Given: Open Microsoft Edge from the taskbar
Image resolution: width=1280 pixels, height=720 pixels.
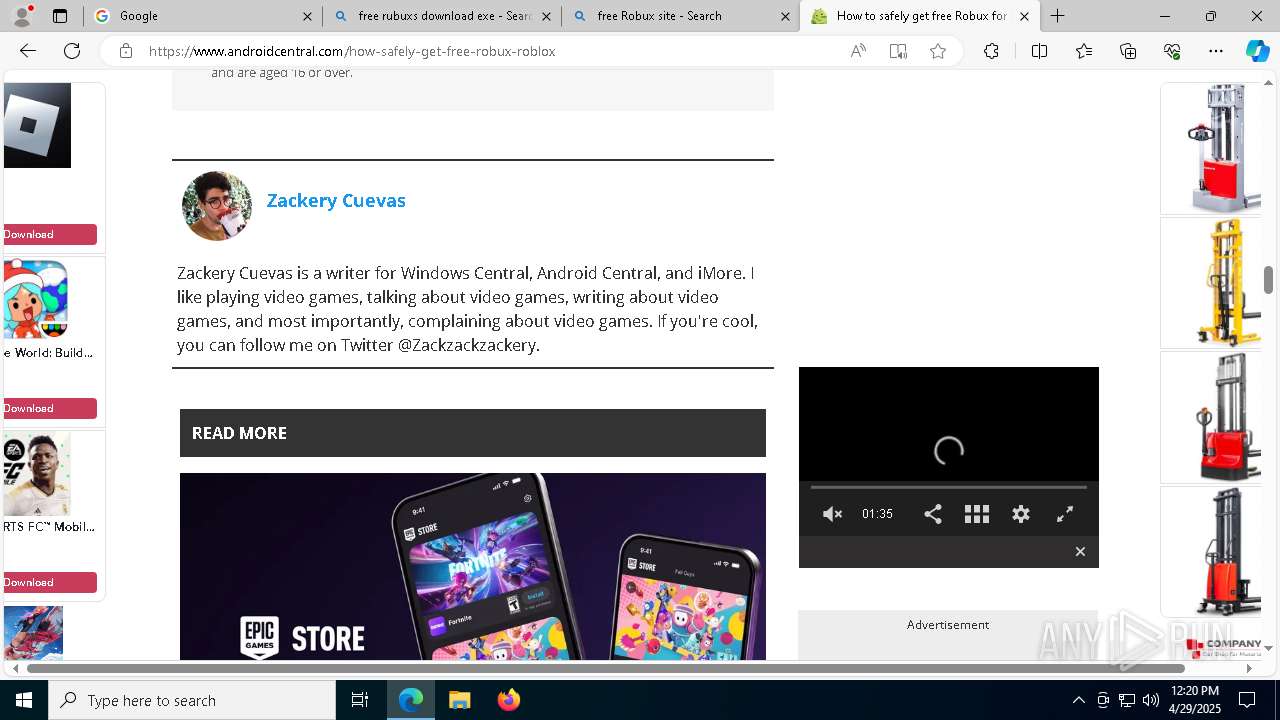Looking at the screenshot, I should click(x=411, y=700).
